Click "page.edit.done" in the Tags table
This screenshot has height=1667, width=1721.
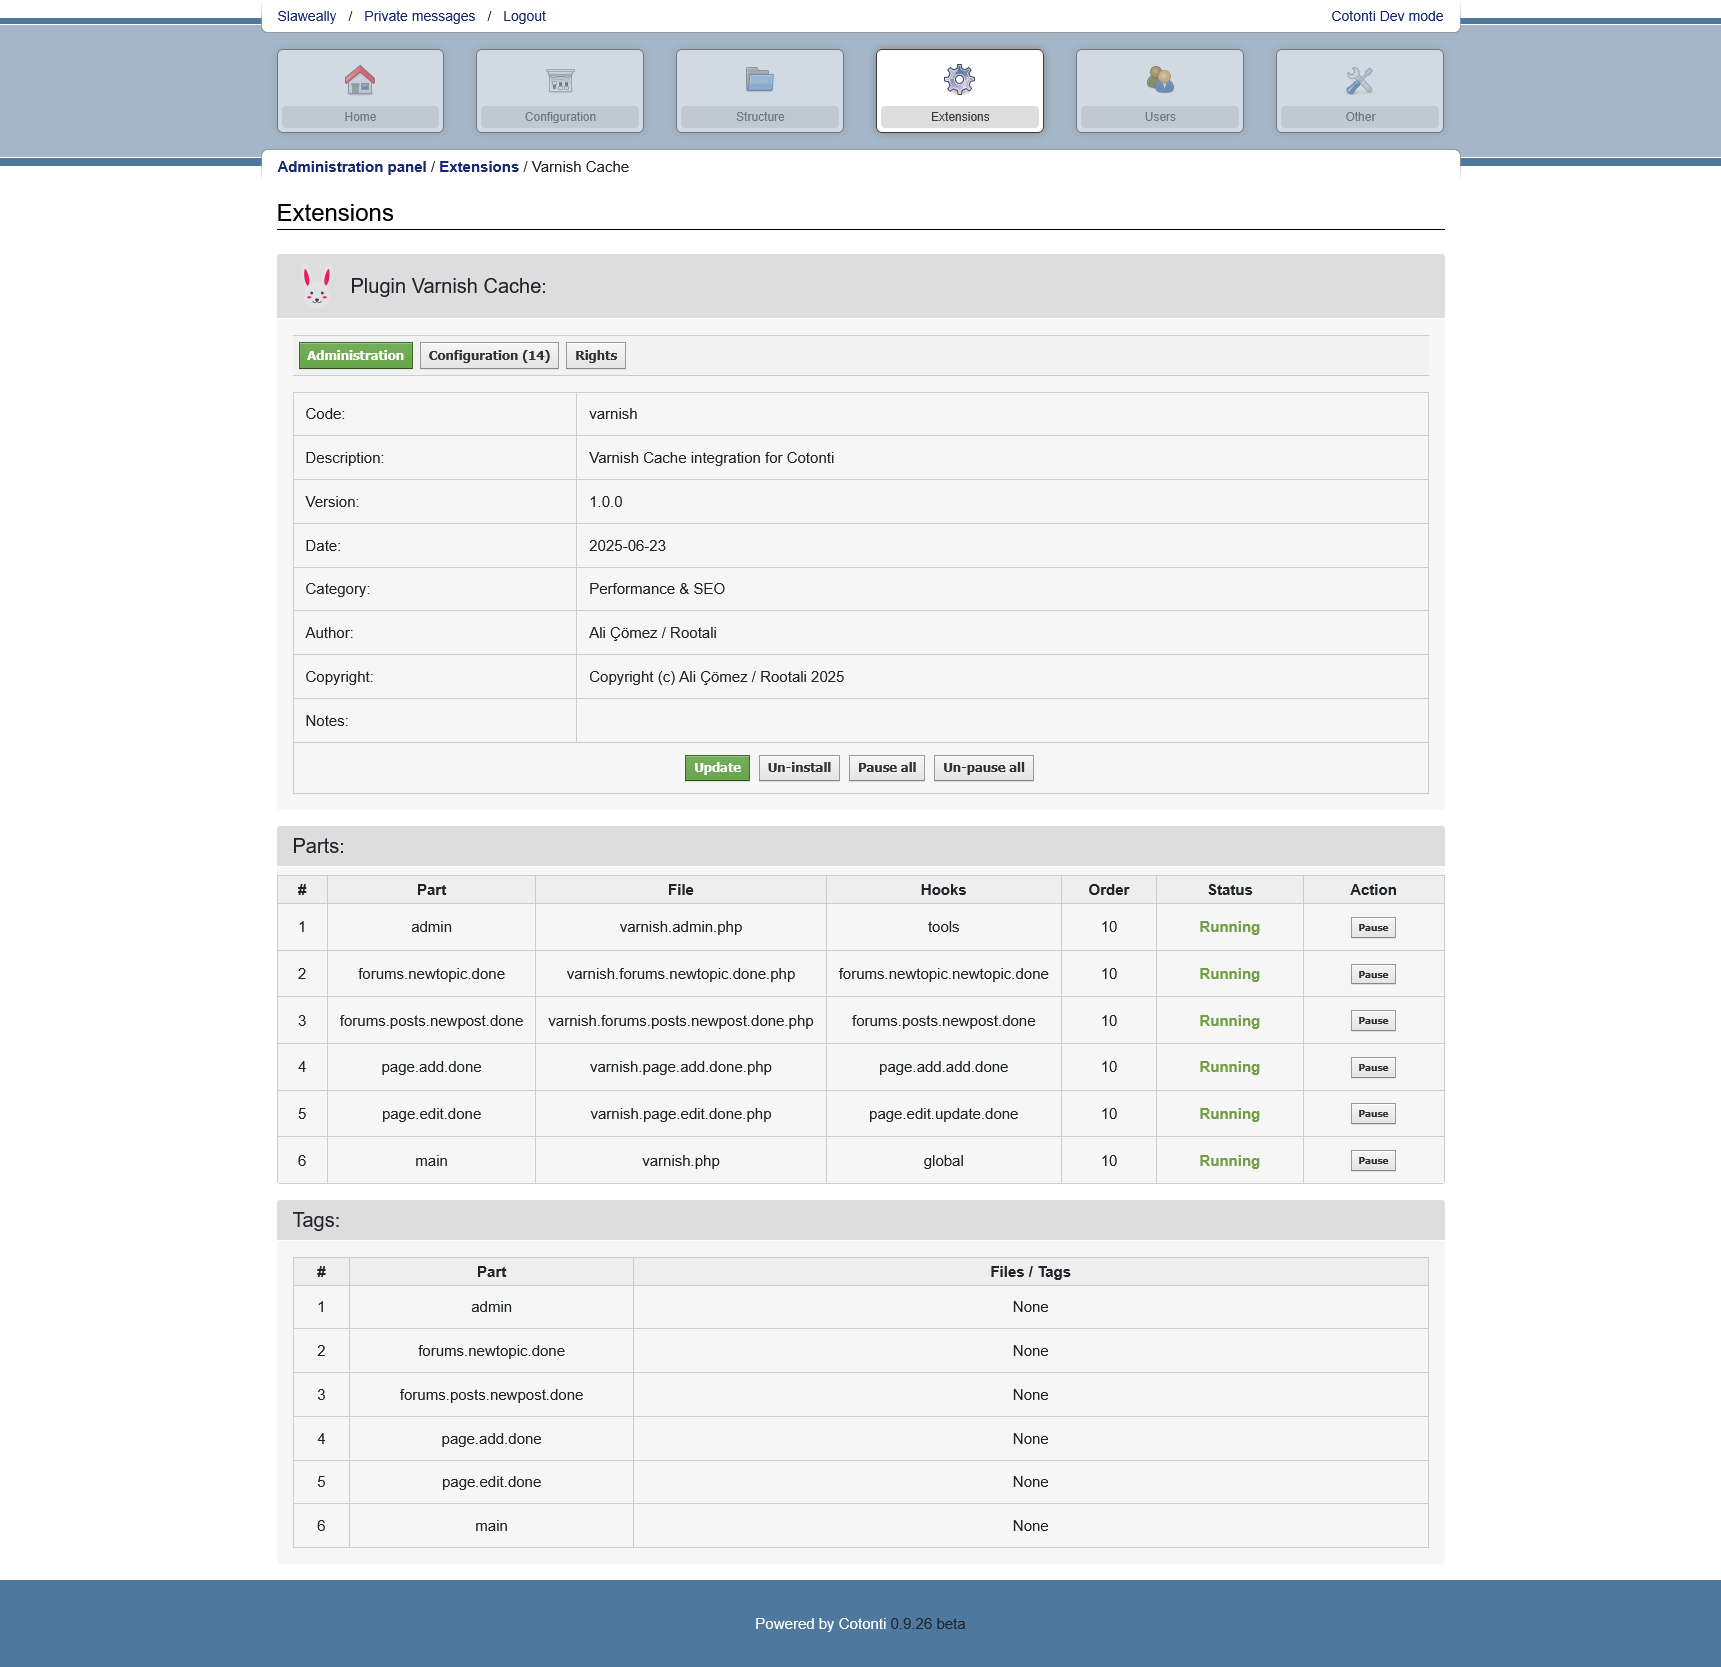491,1482
